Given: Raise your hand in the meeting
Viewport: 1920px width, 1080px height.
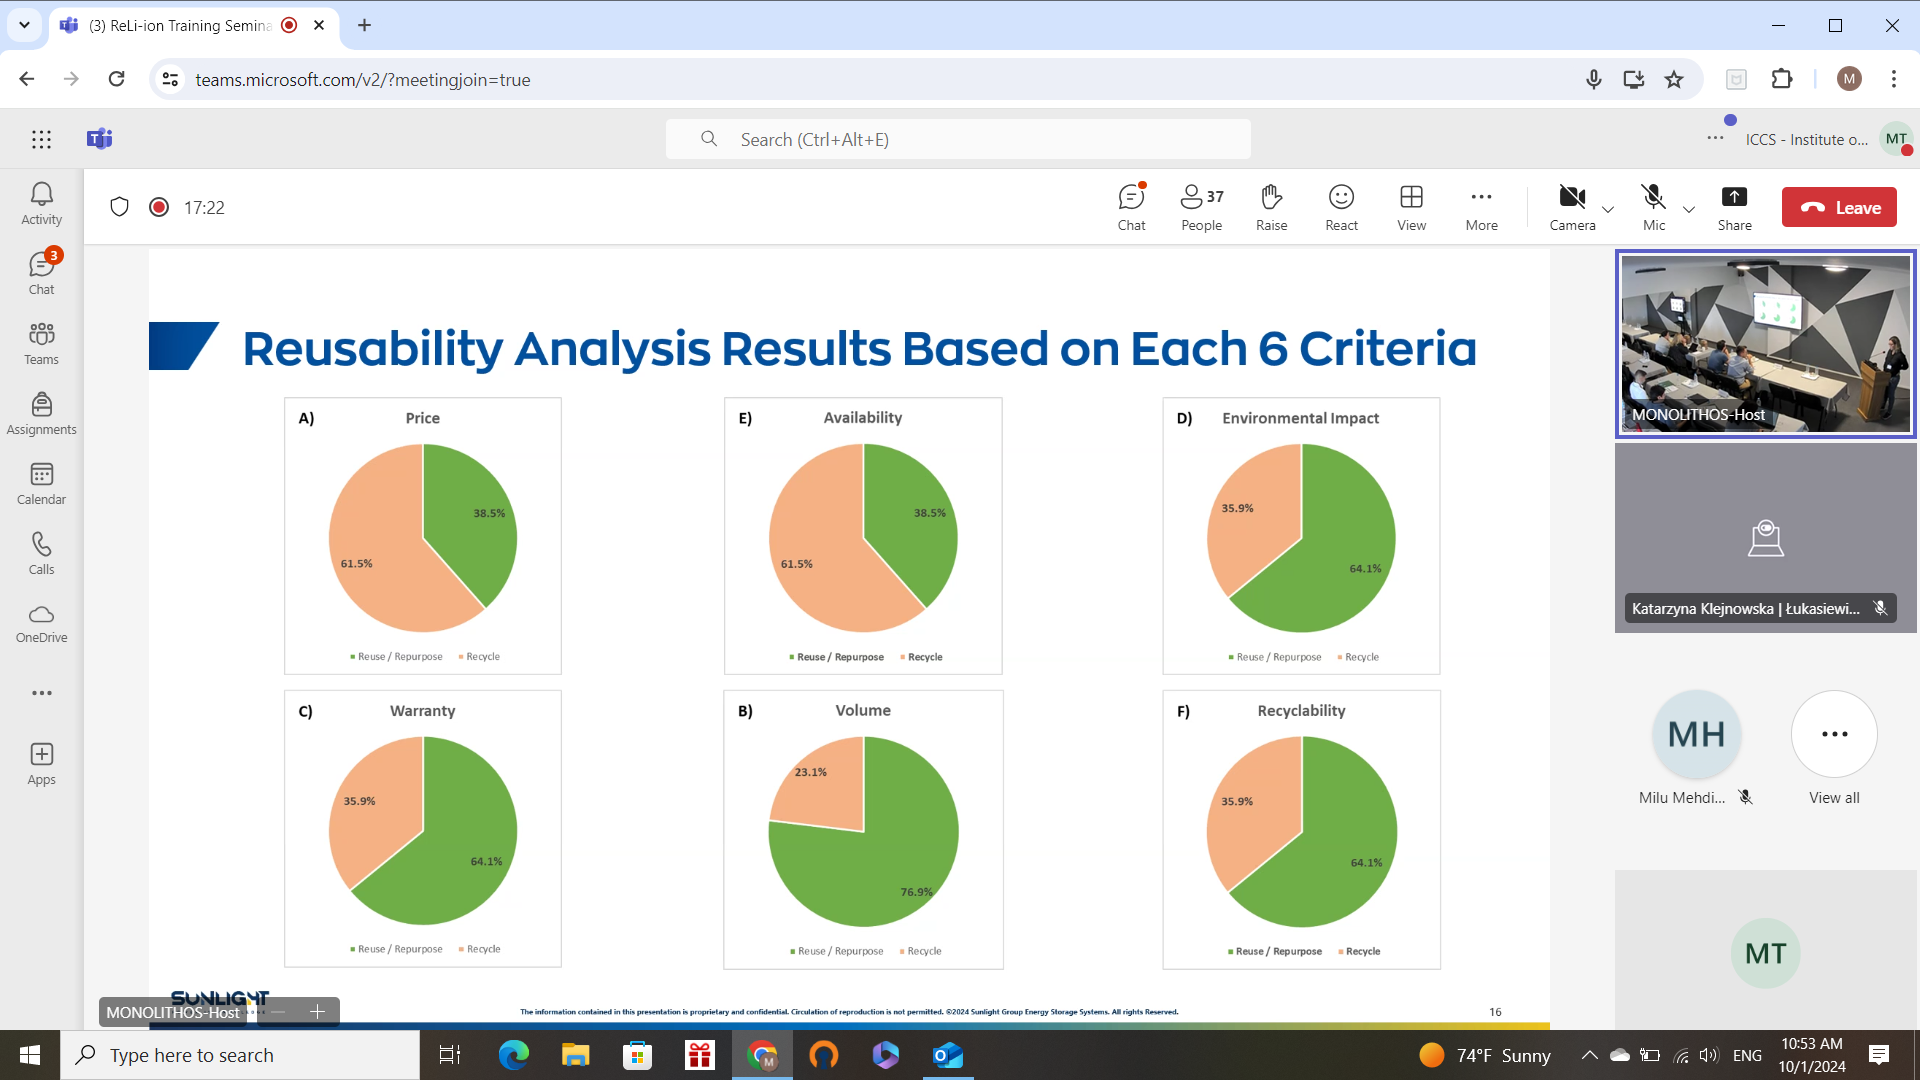Looking at the screenshot, I should 1271,207.
